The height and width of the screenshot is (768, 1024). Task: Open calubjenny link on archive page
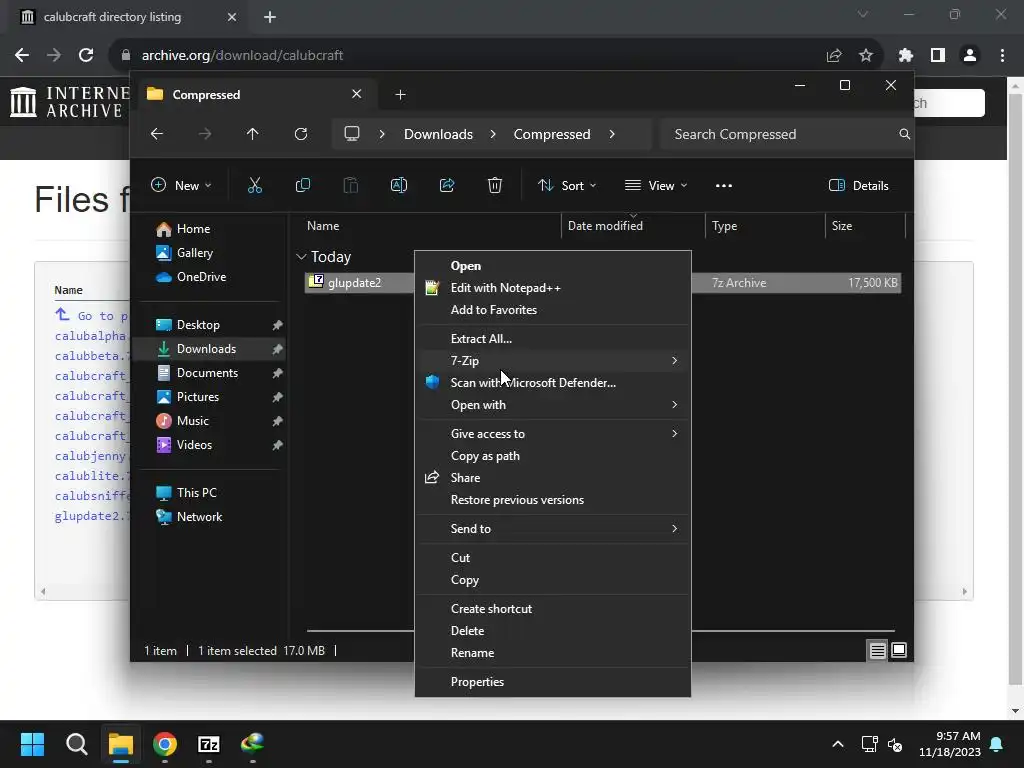pos(91,456)
